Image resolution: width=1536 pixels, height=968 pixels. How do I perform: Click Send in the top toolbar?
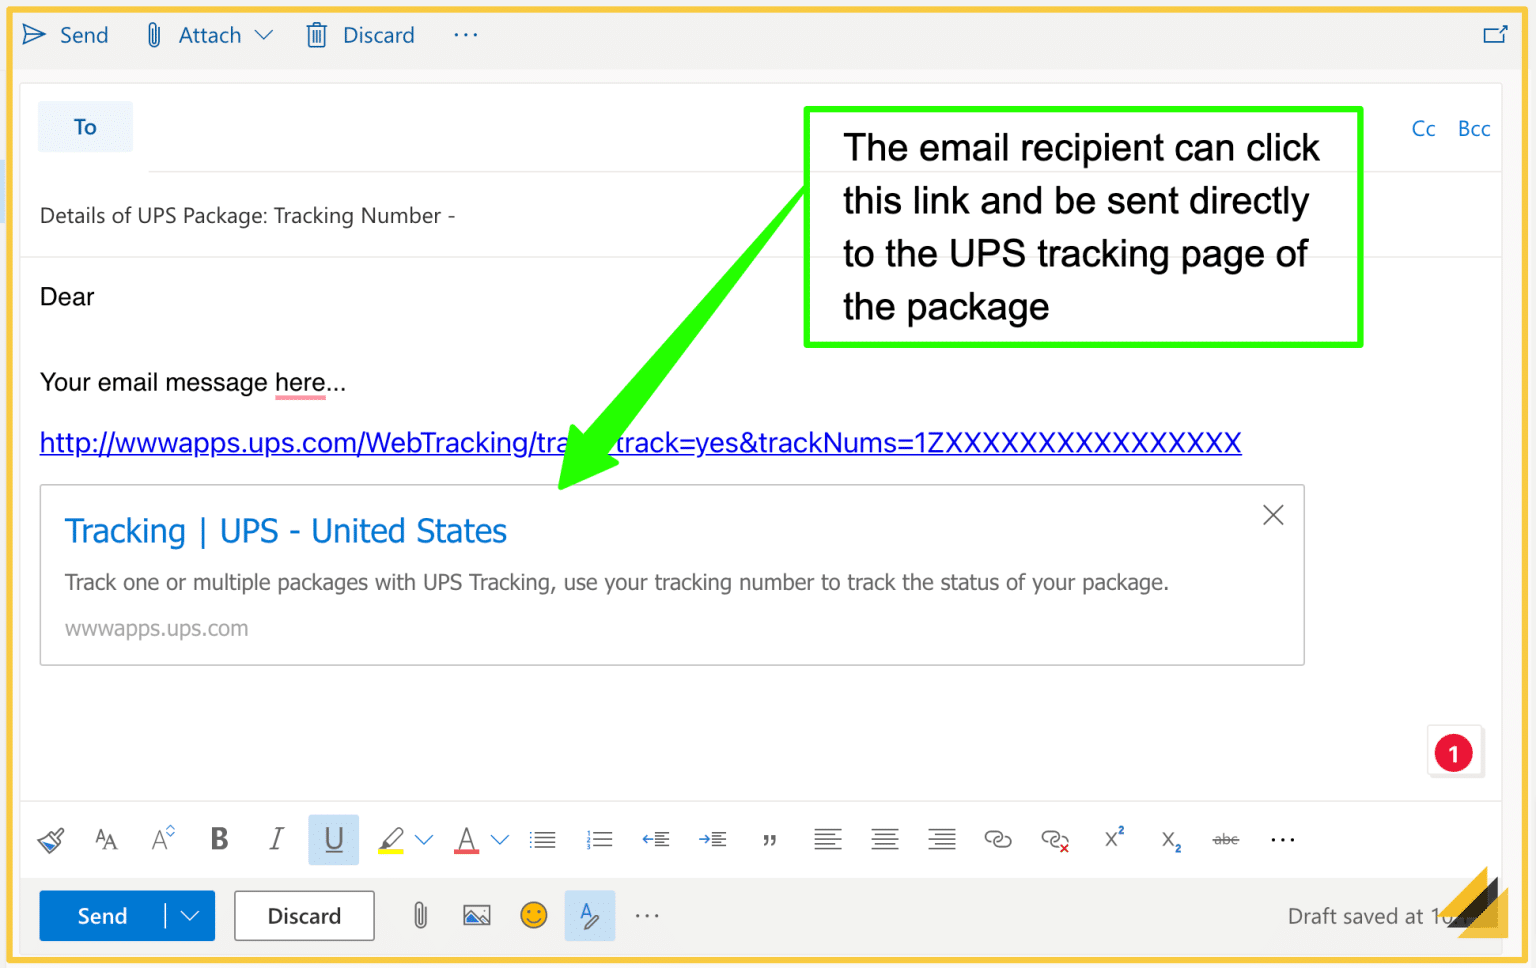pos(66,35)
